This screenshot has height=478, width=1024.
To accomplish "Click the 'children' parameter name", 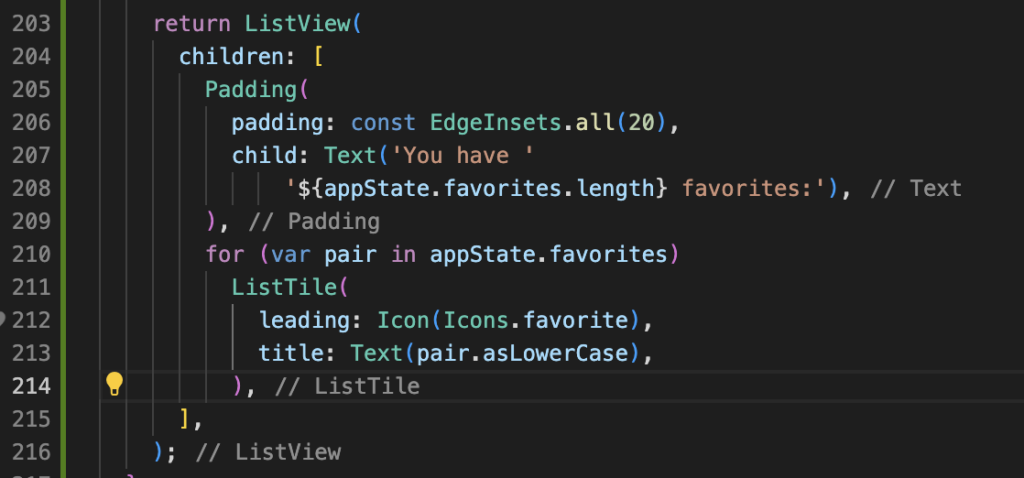I will tap(224, 56).
